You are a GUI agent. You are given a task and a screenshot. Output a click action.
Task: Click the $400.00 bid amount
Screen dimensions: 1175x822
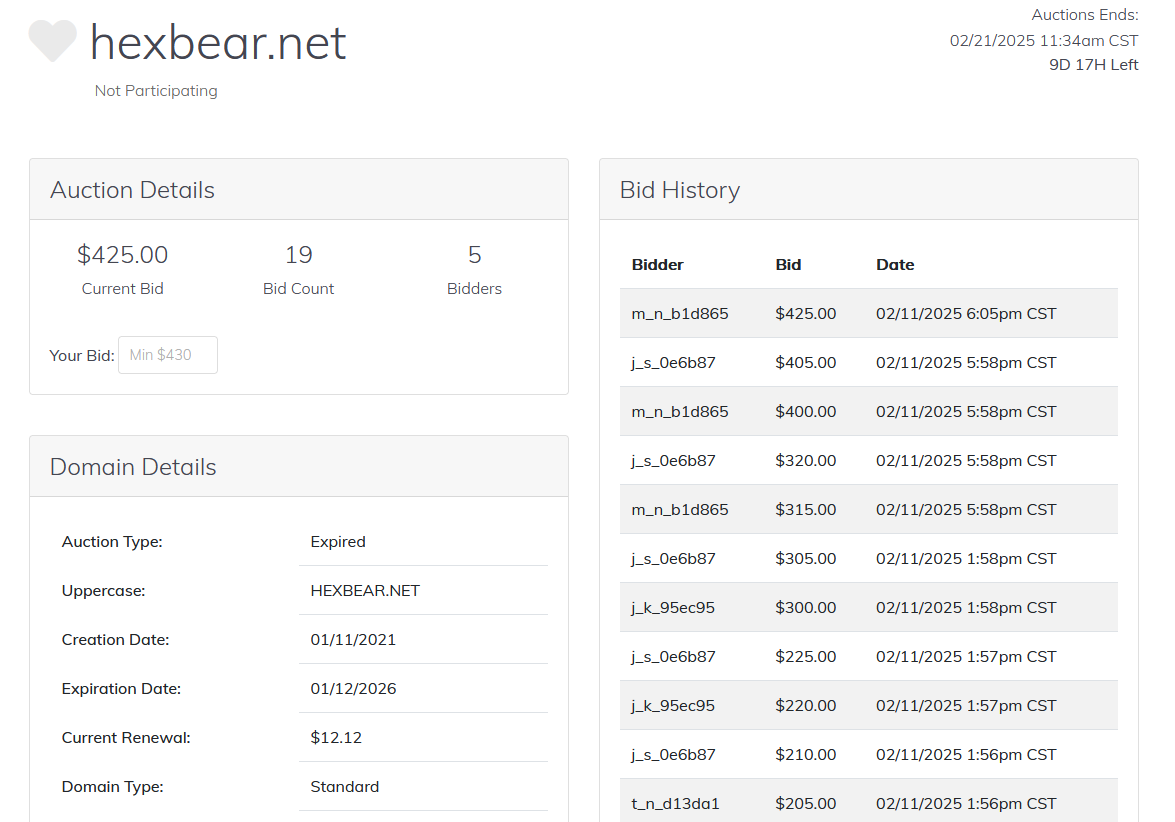806,412
